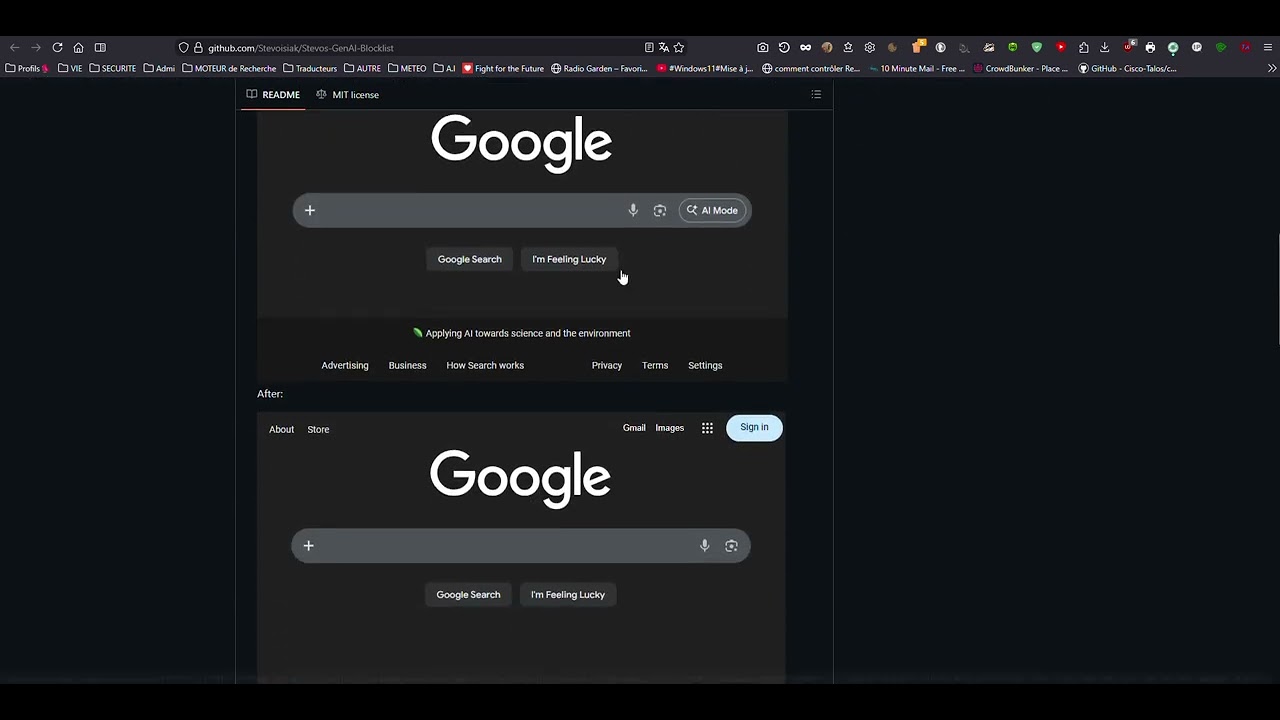Print the page using printer icon
This screenshot has height=720, width=1280.
(1150, 47)
